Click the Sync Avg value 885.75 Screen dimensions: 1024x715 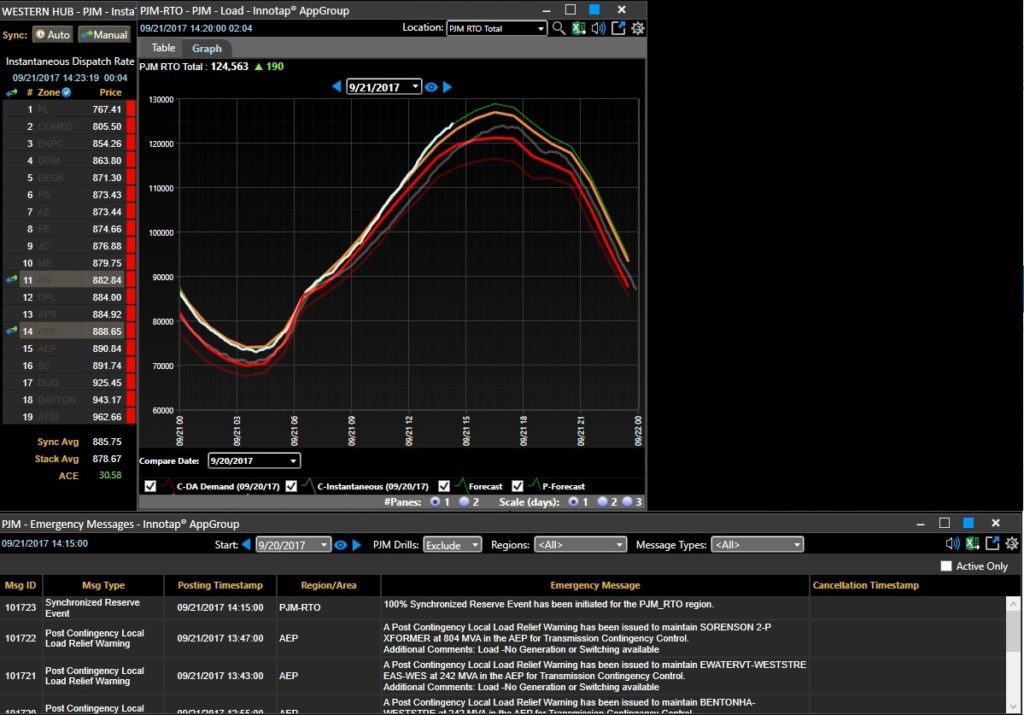pyautogui.click(x=107, y=441)
